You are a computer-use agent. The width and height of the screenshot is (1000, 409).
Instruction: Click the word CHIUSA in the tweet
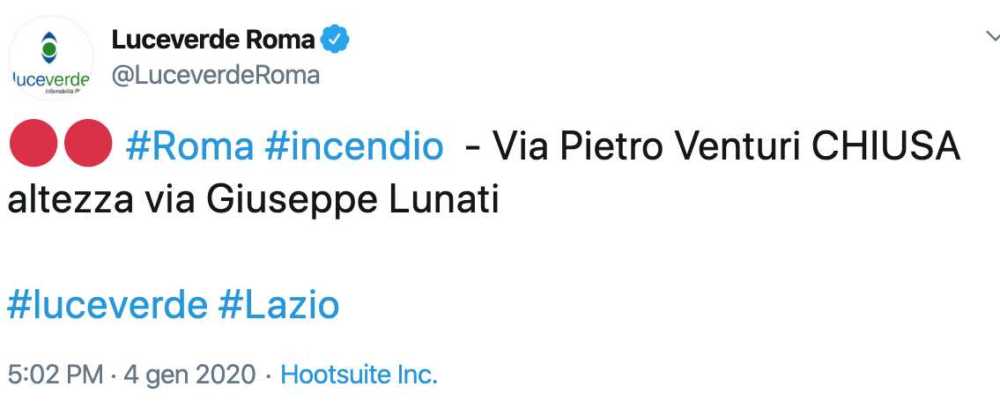tap(885, 147)
